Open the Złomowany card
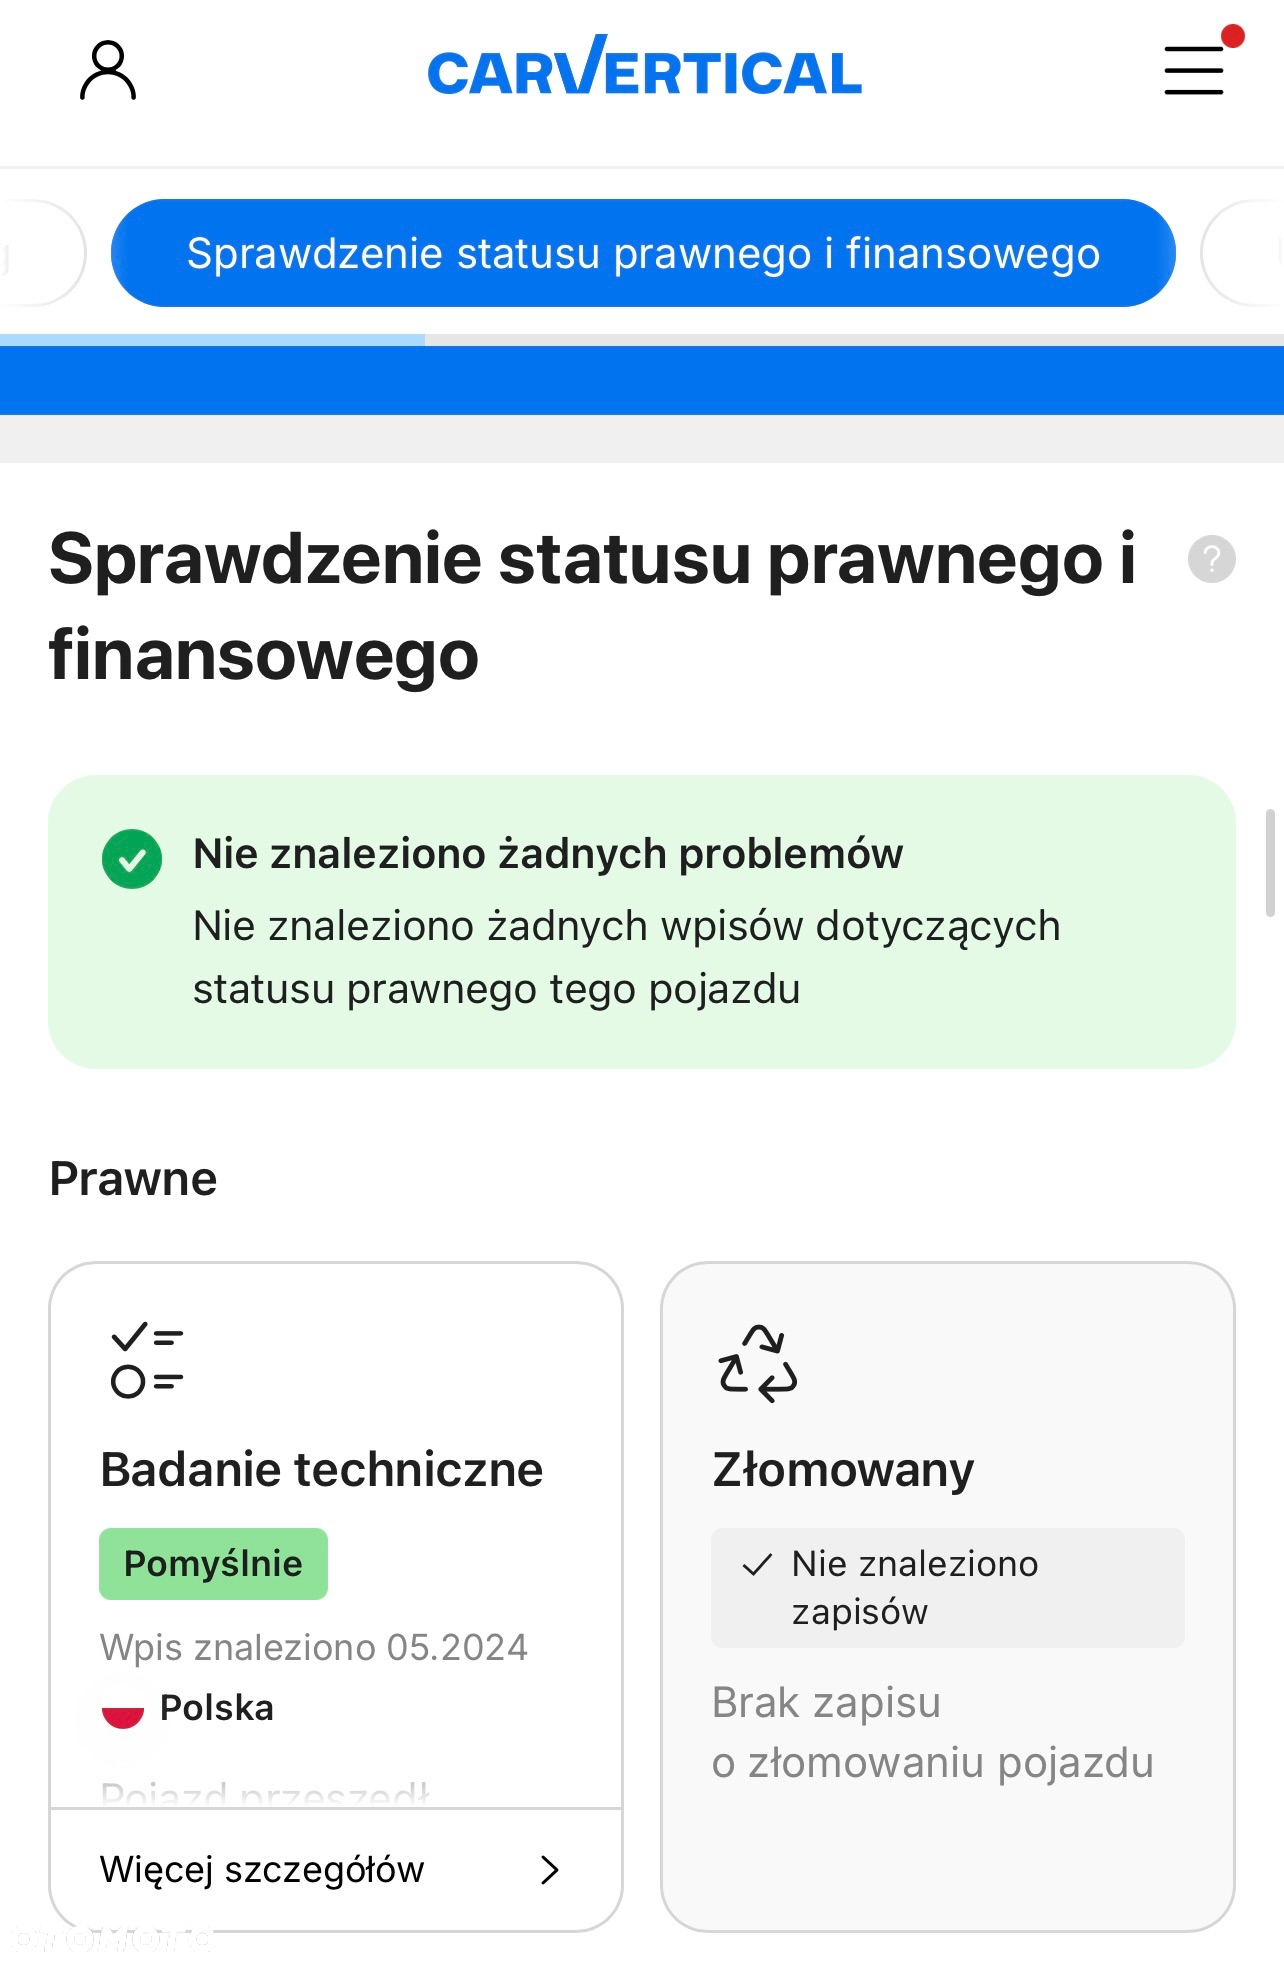Image resolution: width=1284 pixels, height=1962 pixels. [x=948, y=1597]
